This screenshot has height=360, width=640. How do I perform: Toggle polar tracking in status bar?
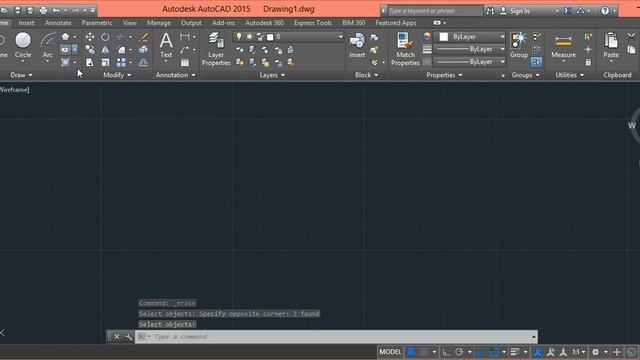459,351
